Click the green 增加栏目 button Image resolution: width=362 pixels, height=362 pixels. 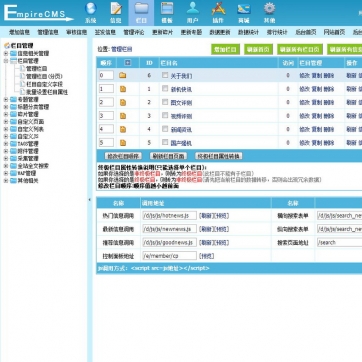coord(226,49)
